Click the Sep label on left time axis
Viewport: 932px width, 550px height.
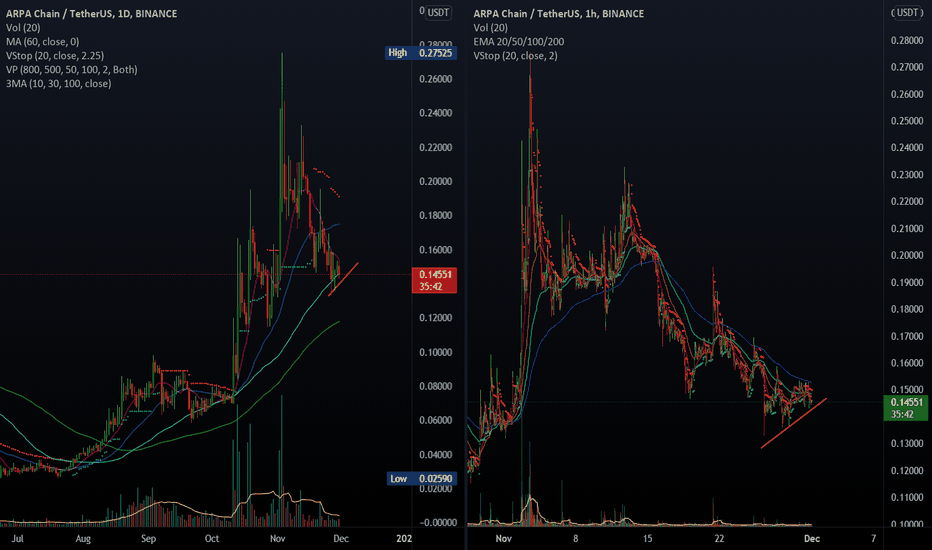[x=148, y=539]
